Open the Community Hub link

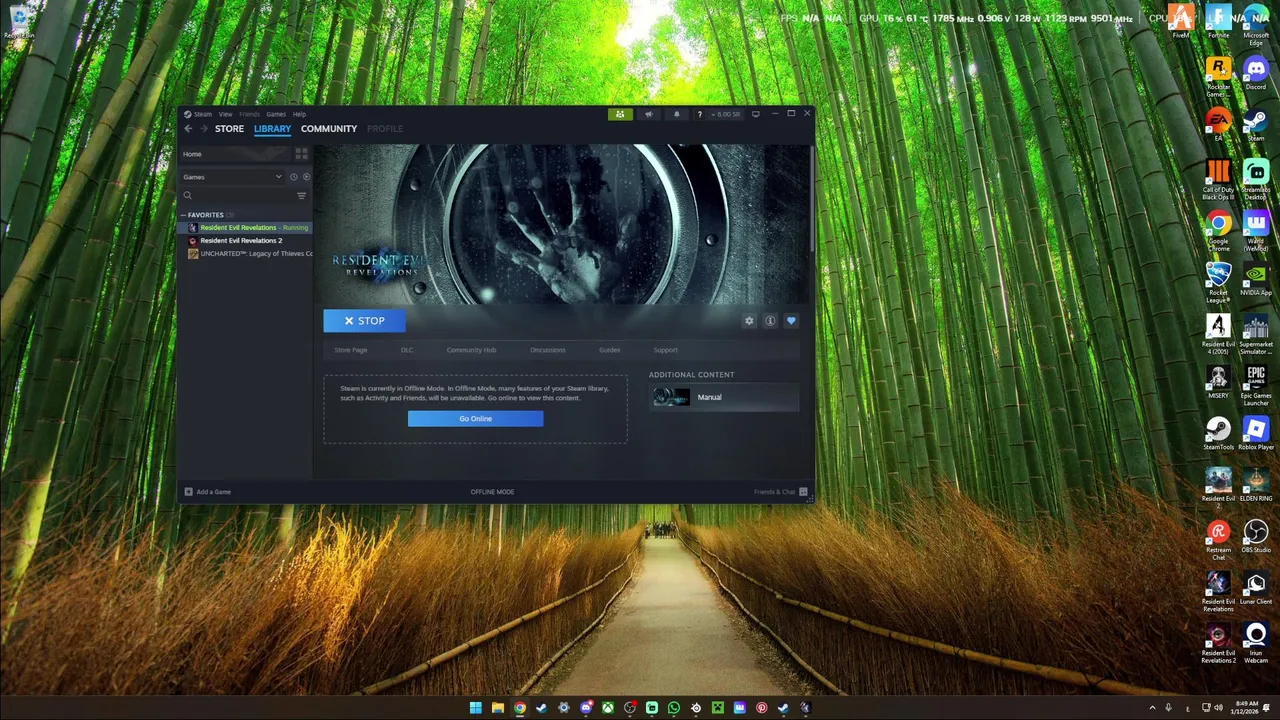471,350
